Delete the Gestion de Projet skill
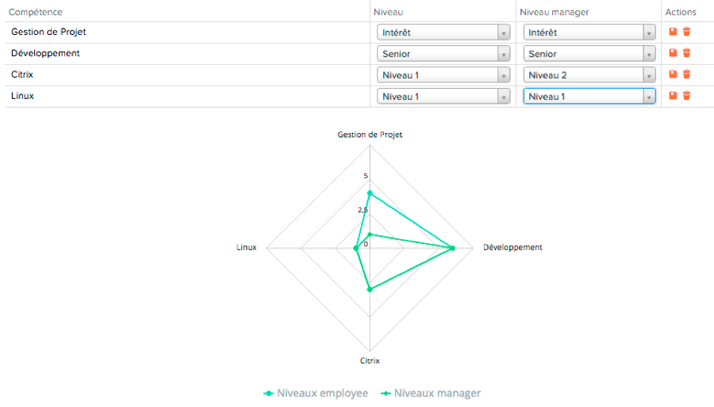This screenshot has height=407, width=714. [x=687, y=31]
